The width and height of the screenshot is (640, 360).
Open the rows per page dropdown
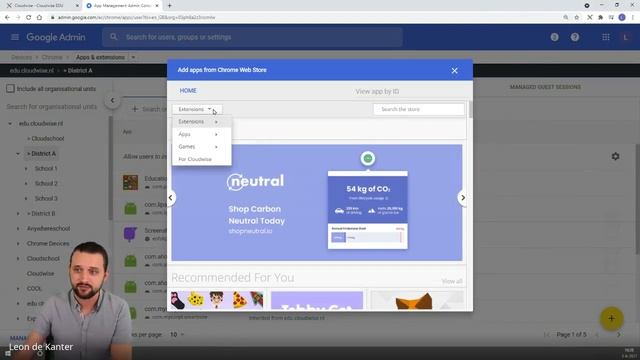pos(177,335)
